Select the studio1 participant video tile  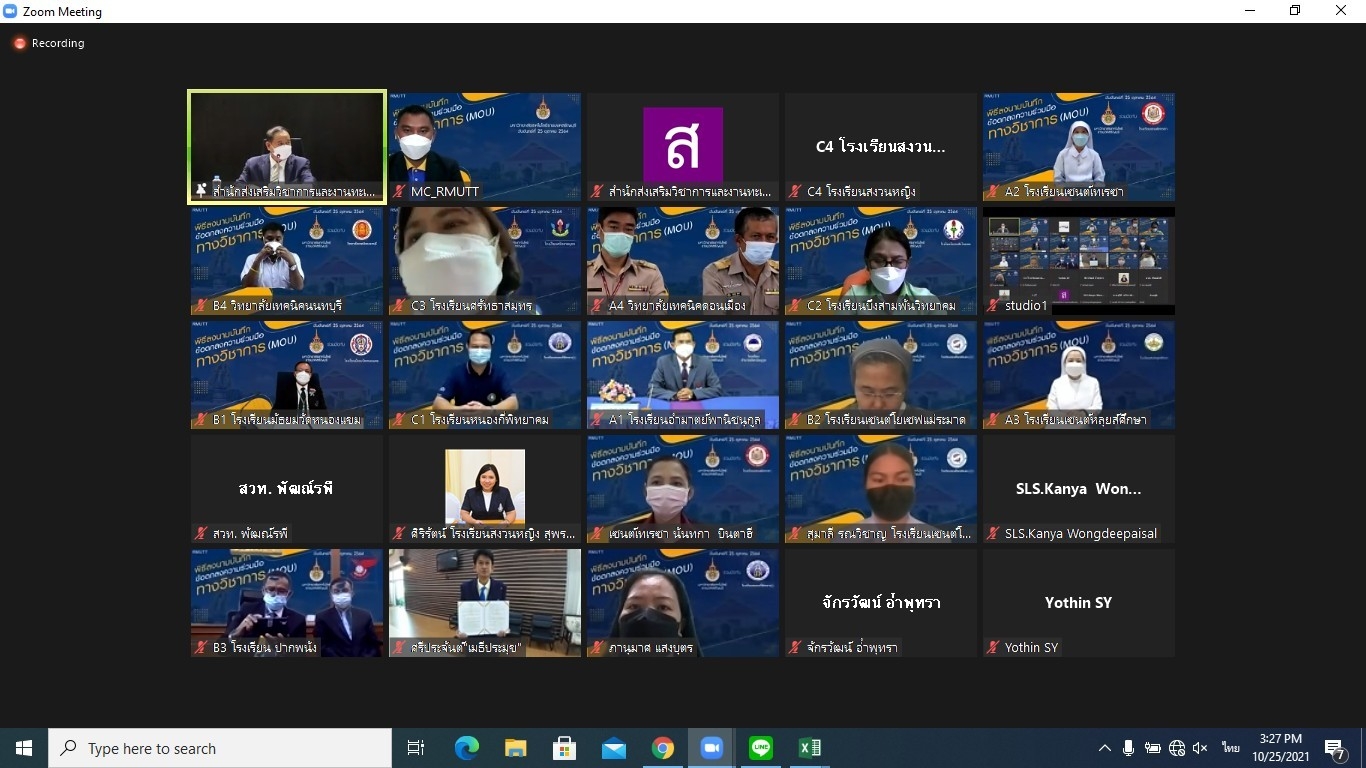[x=1079, y=261]
